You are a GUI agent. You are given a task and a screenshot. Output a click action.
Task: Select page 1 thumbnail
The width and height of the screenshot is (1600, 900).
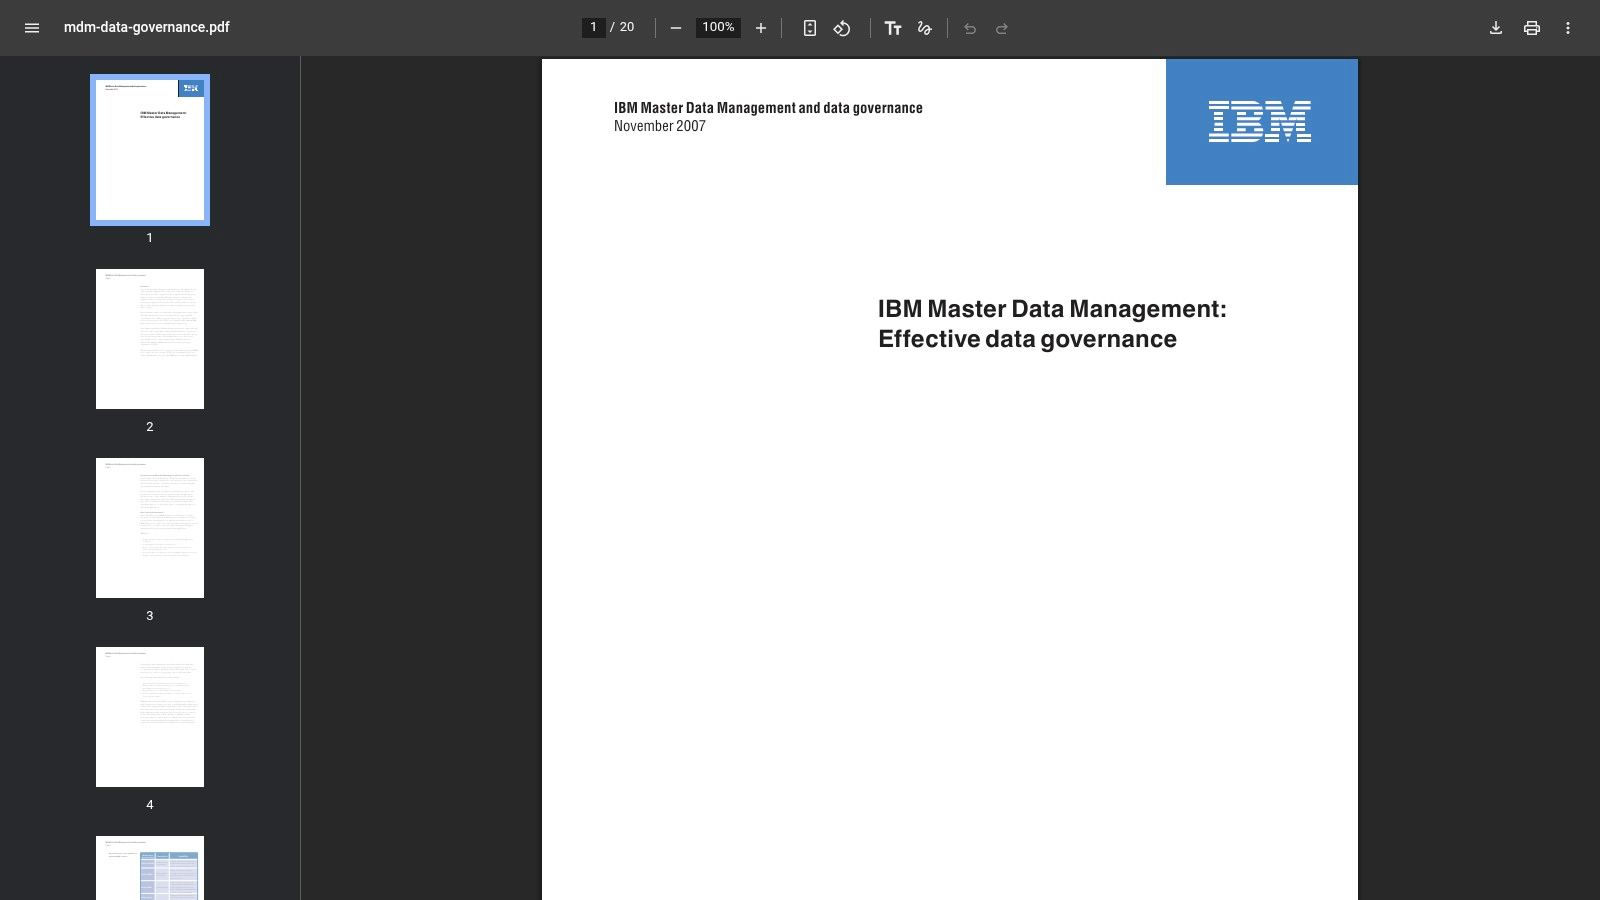[x=150, y=150]
